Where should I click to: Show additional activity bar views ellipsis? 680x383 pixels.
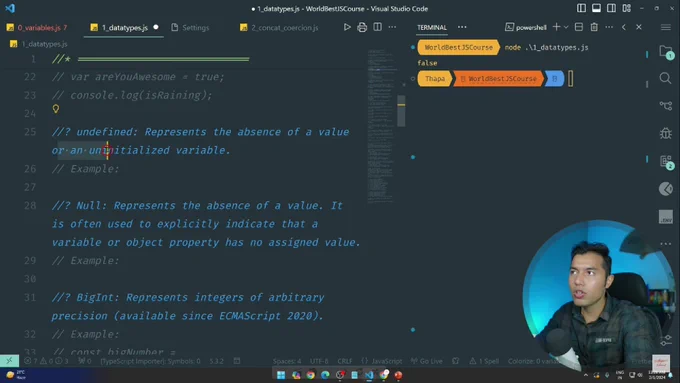tap(666, 244)
